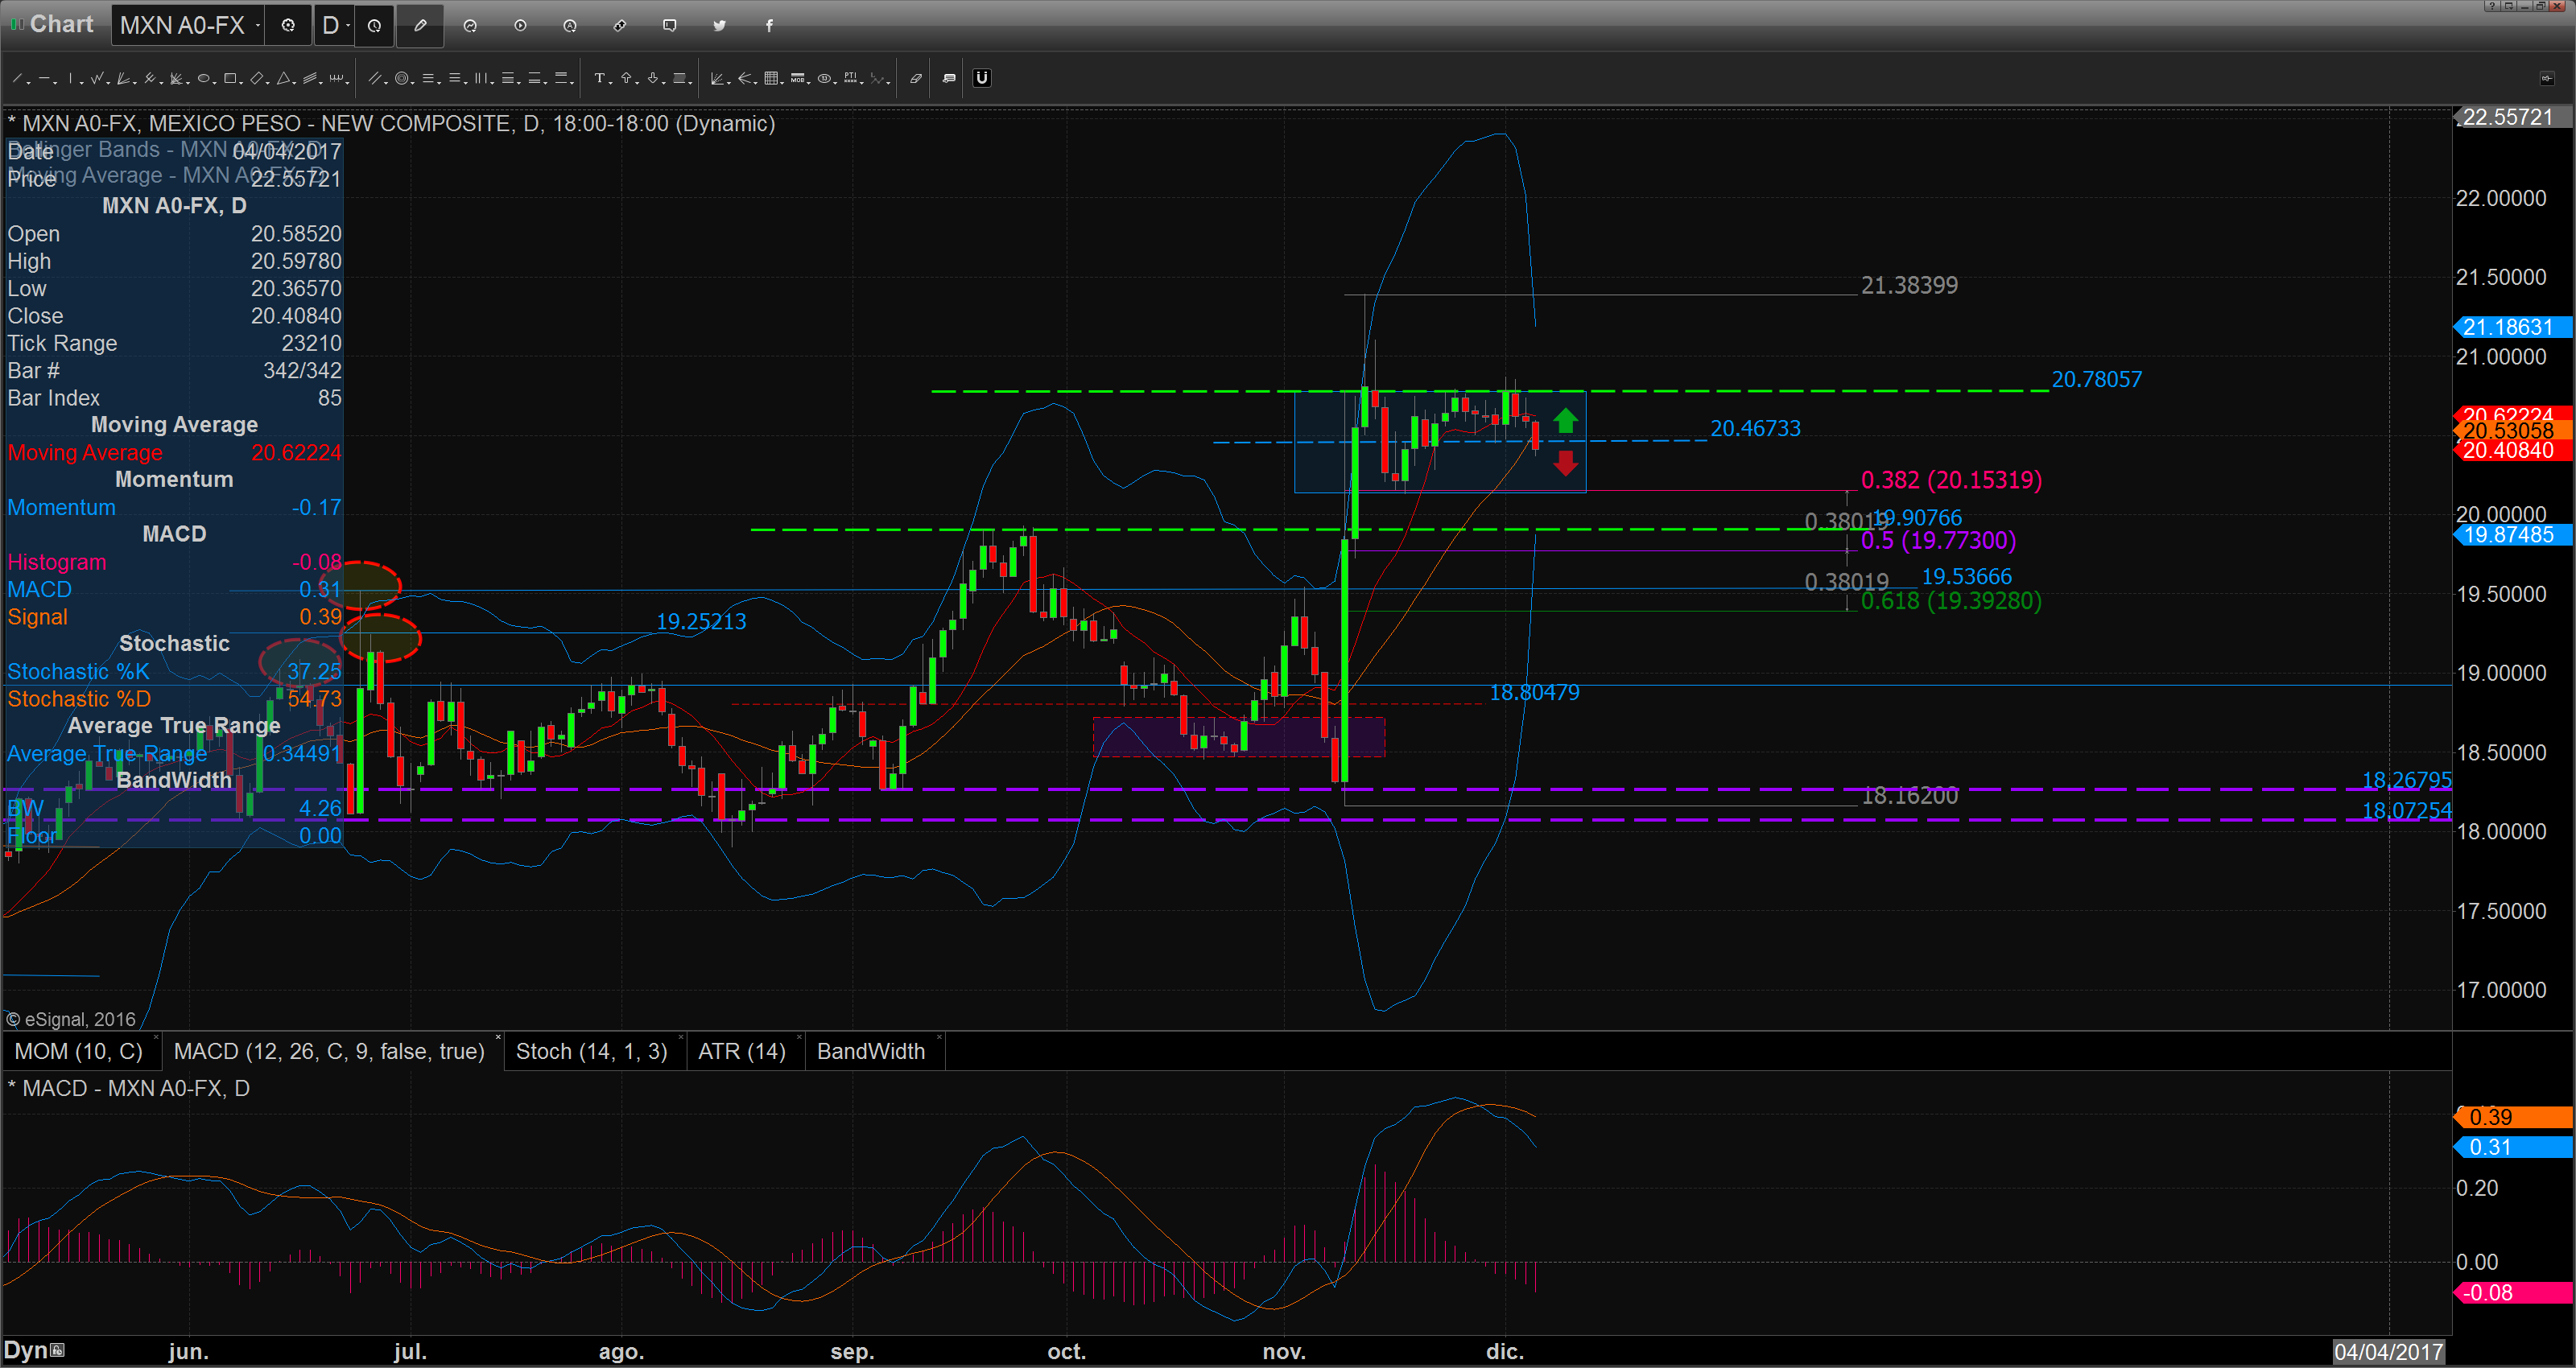
Task: Click the 04/04/2017 date marker on time axis
Action: [2388, 1352]
